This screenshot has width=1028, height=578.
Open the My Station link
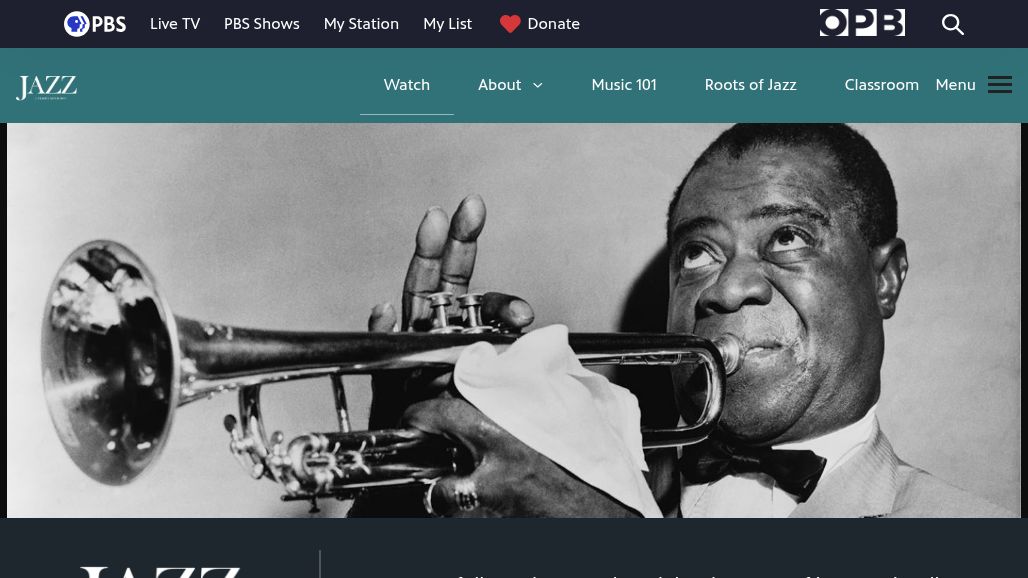tap(361, 24)
